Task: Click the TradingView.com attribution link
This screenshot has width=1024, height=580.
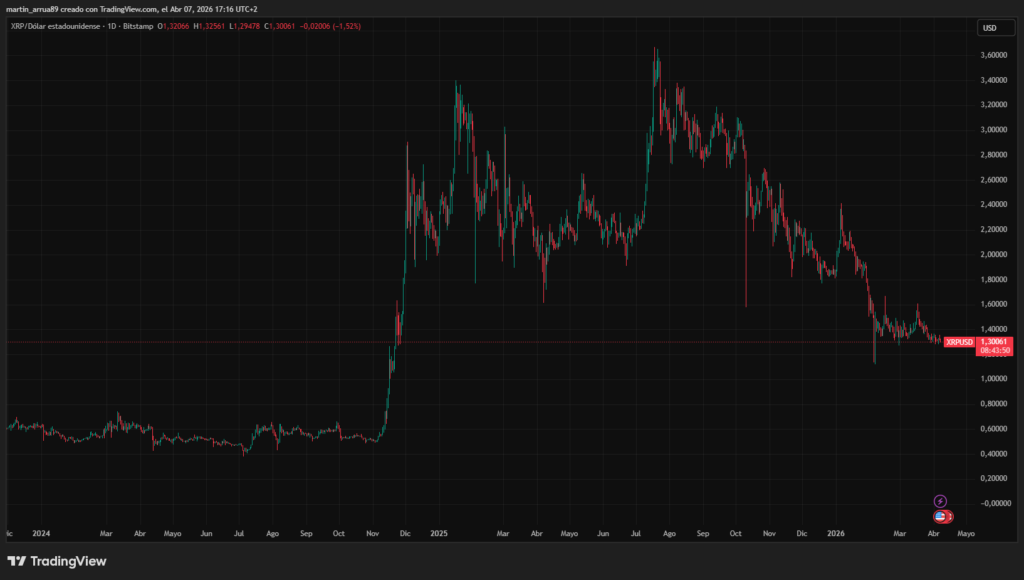Action: pyautogui.click(x=128, y=8)
